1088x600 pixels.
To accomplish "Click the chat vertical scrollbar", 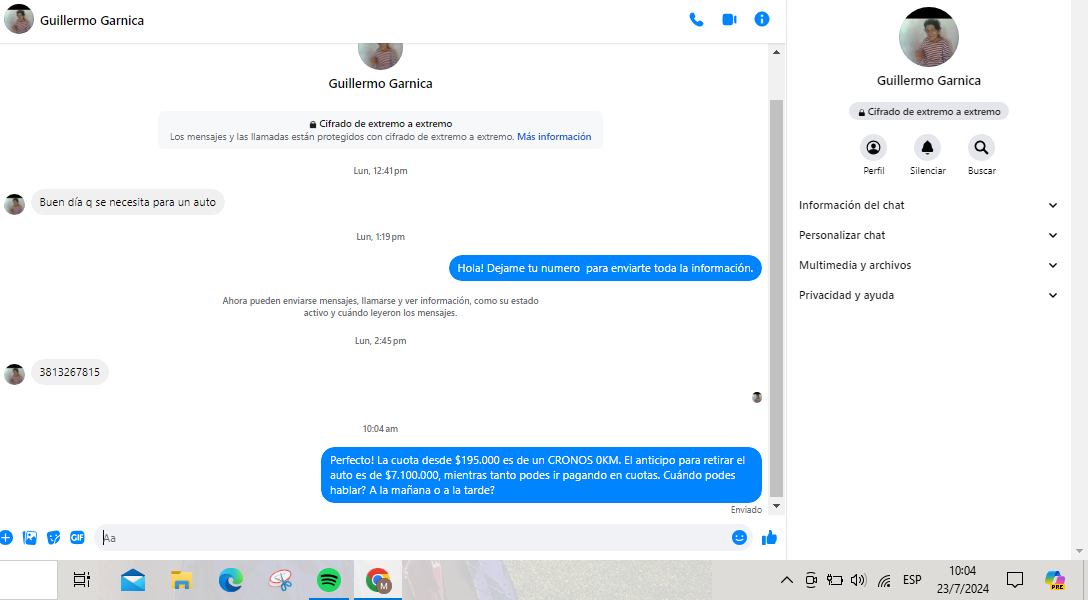I will tap(776, 300).
